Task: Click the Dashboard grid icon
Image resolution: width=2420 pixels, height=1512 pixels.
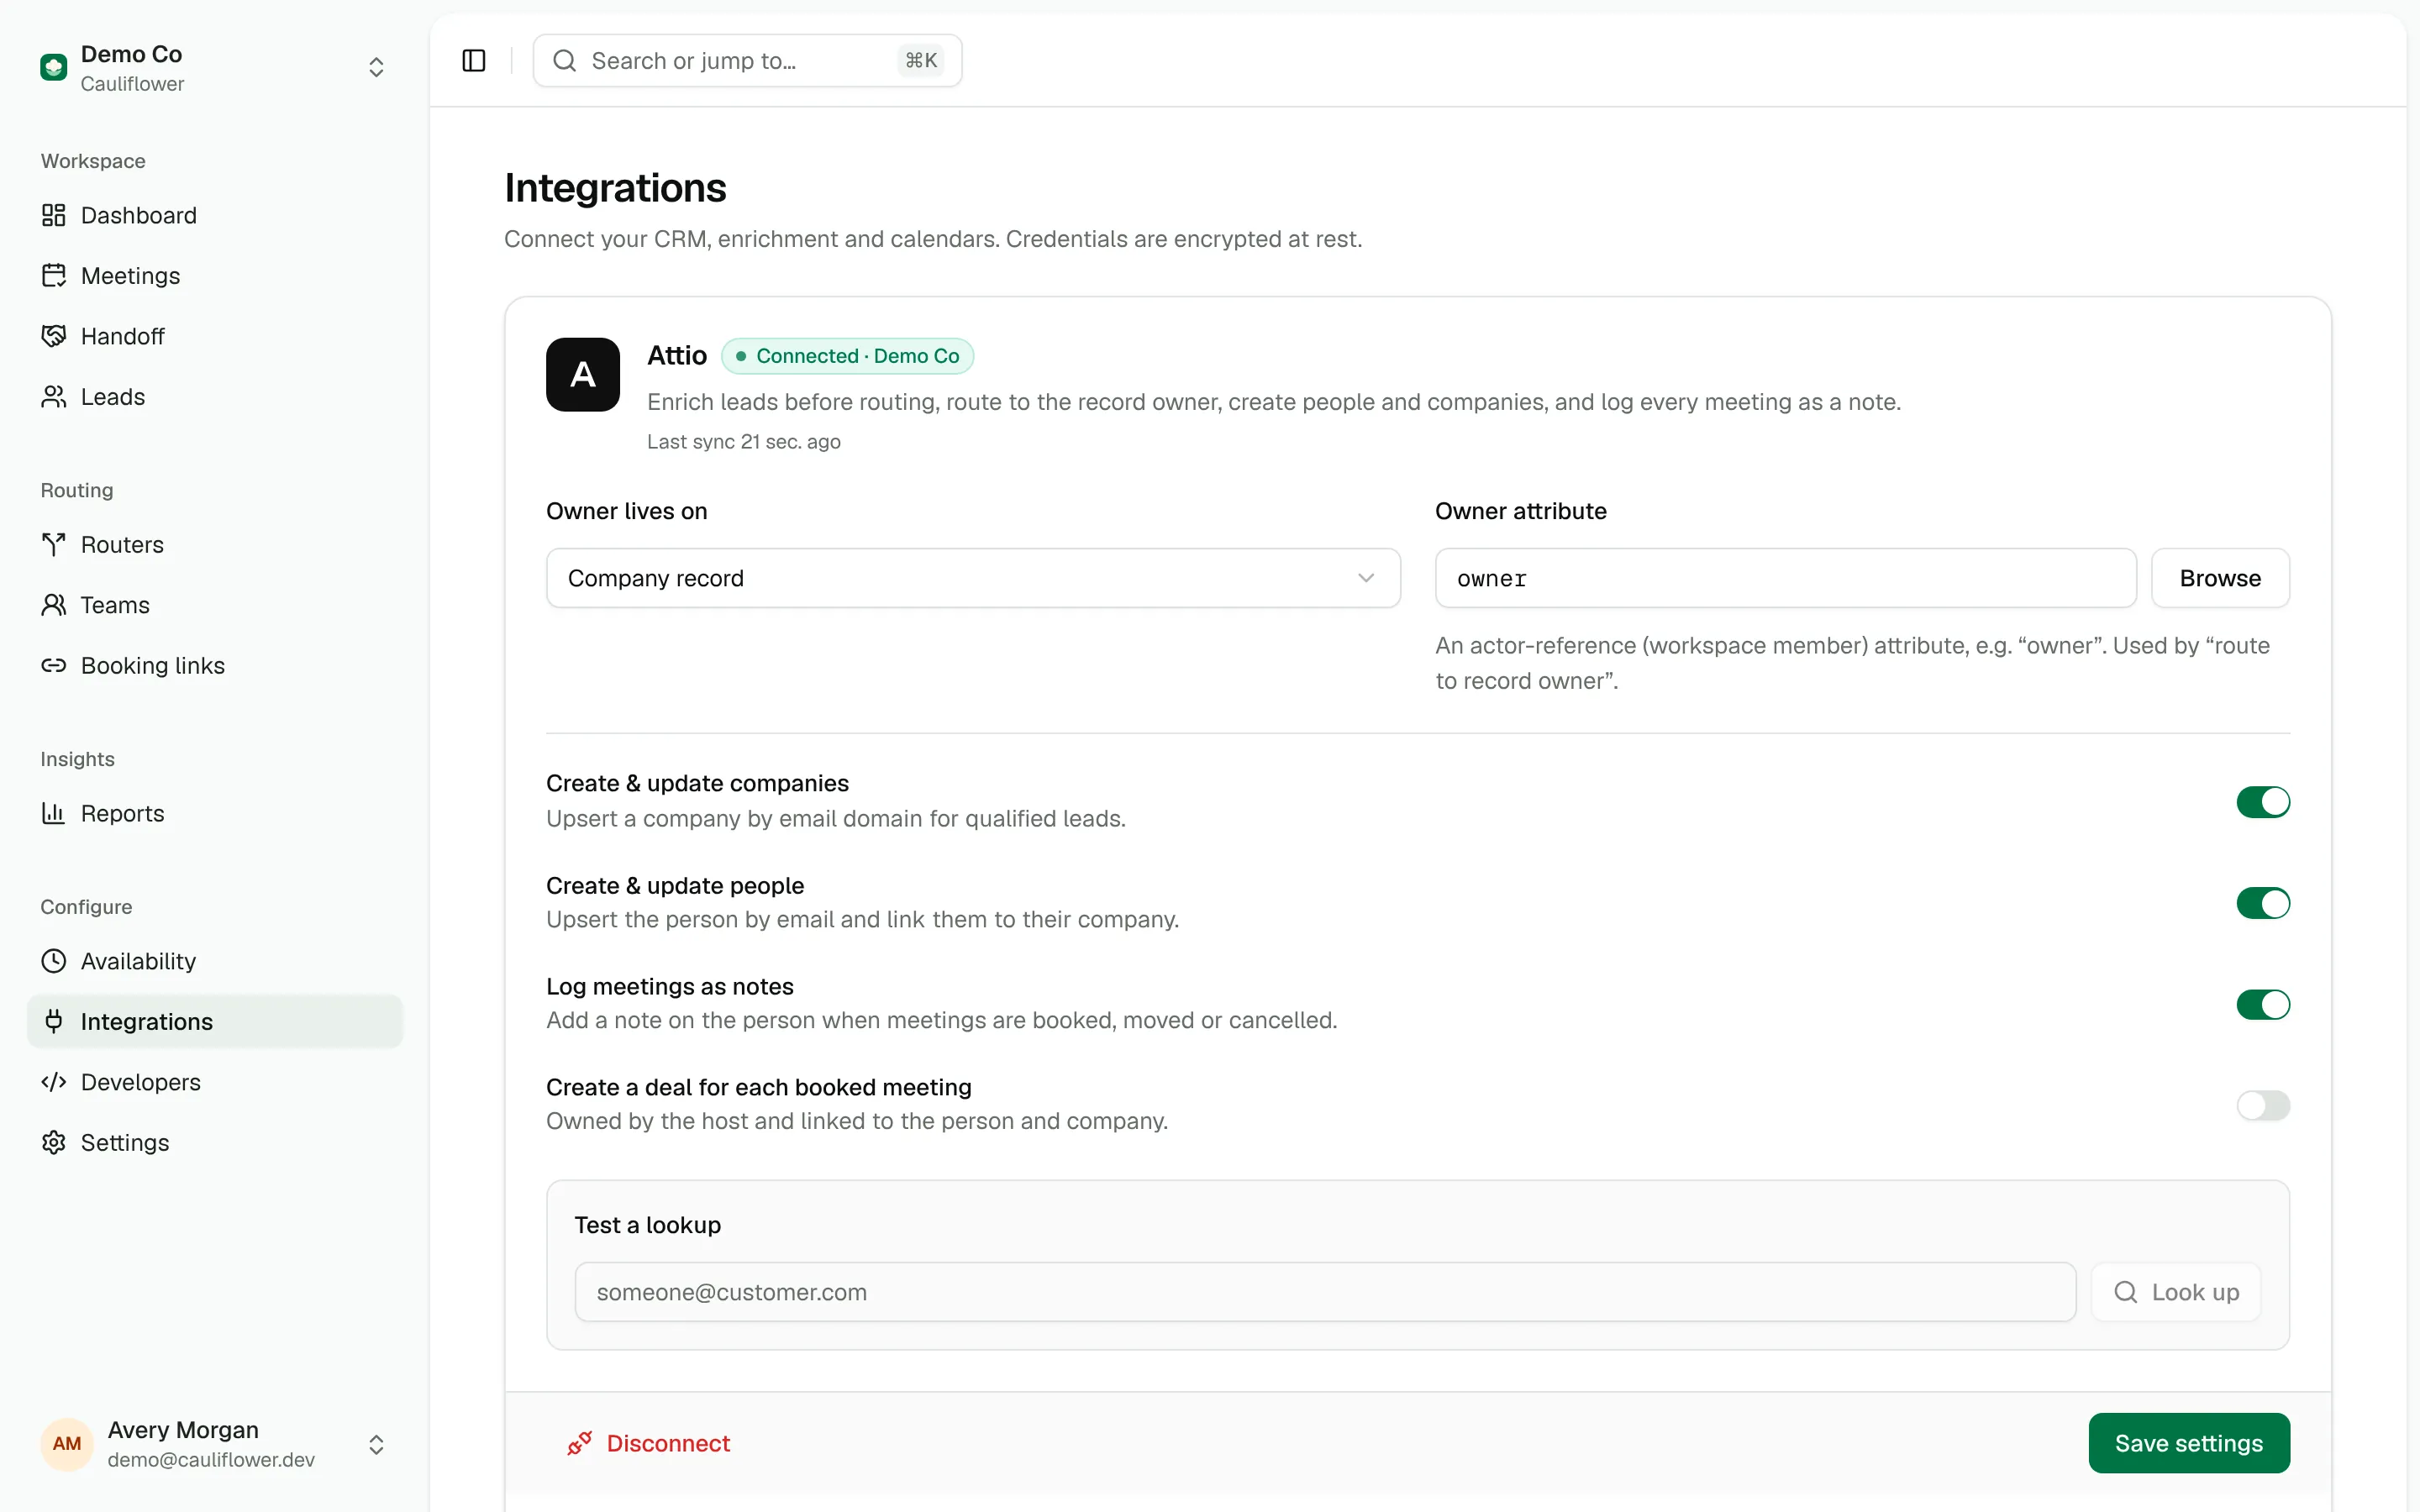Action: tap(54, 215)
